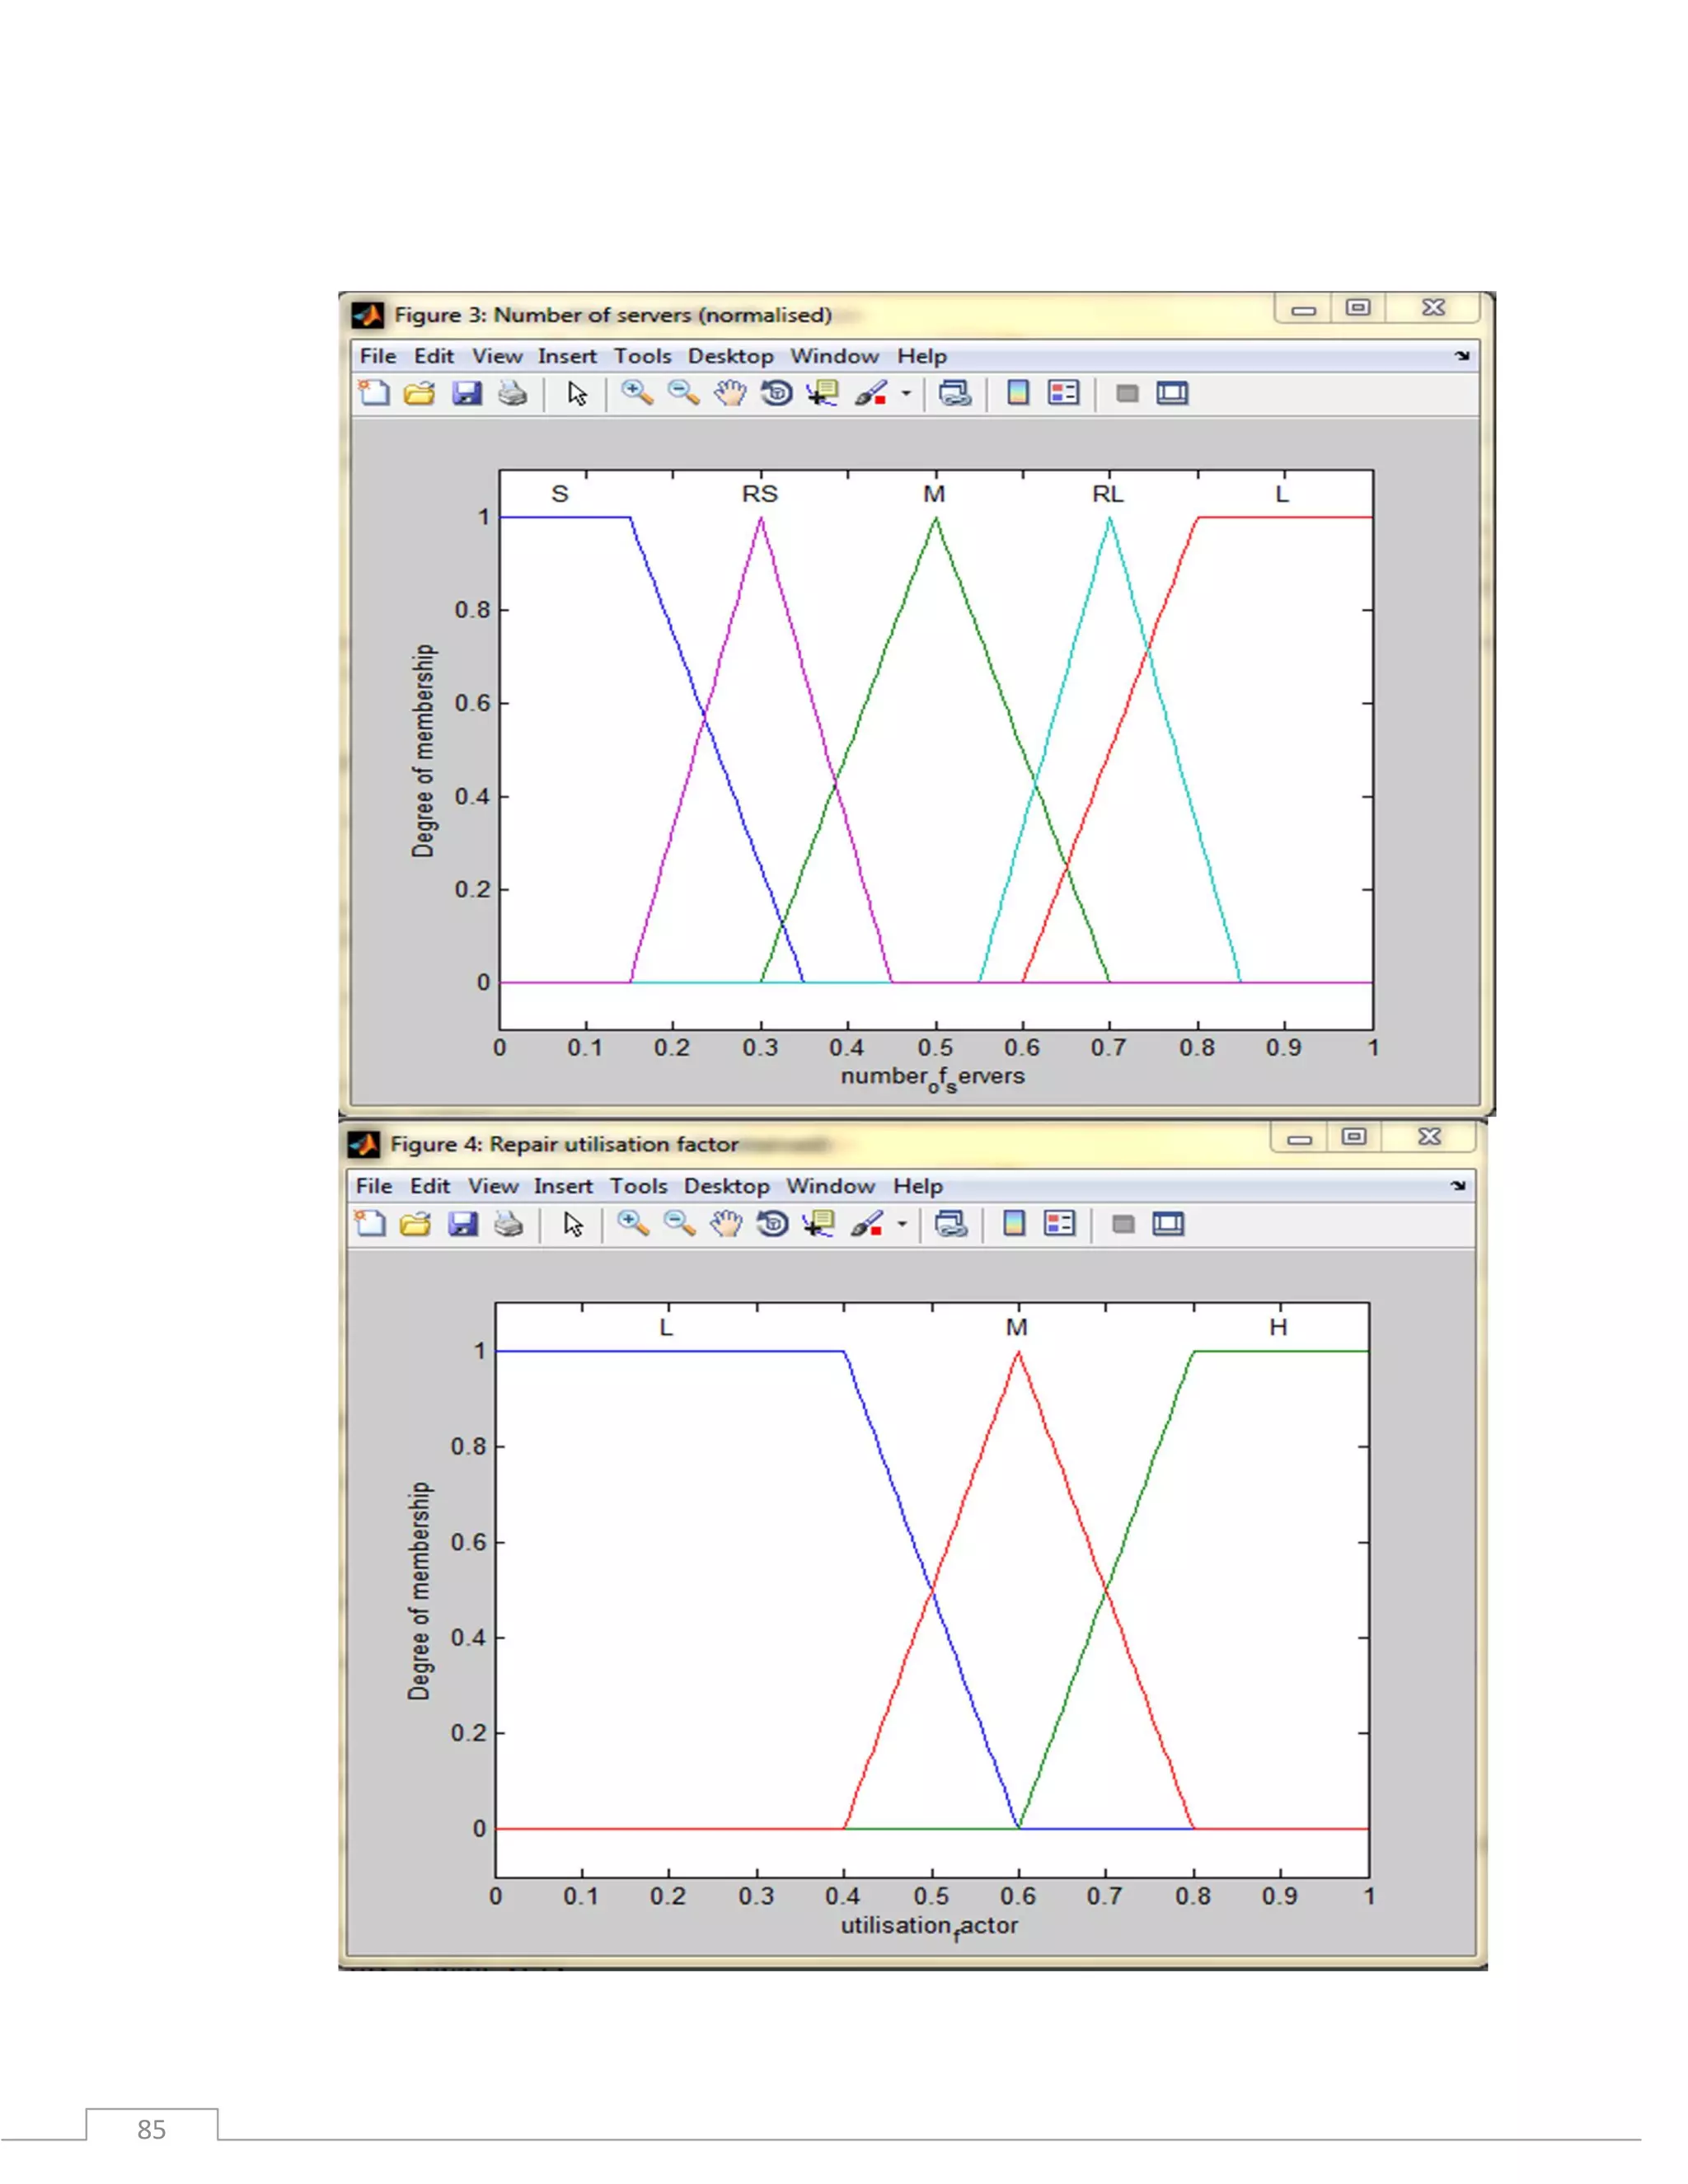Insert Colorbar in Figure 3 toolbar
This screenshot has width=1688, height=2184.
1018,393
